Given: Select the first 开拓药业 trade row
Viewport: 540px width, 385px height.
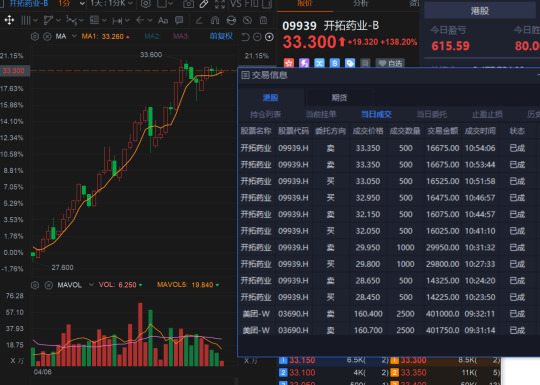Looking at the screenshot, I should pyautogui.click(x=388, y=148).
